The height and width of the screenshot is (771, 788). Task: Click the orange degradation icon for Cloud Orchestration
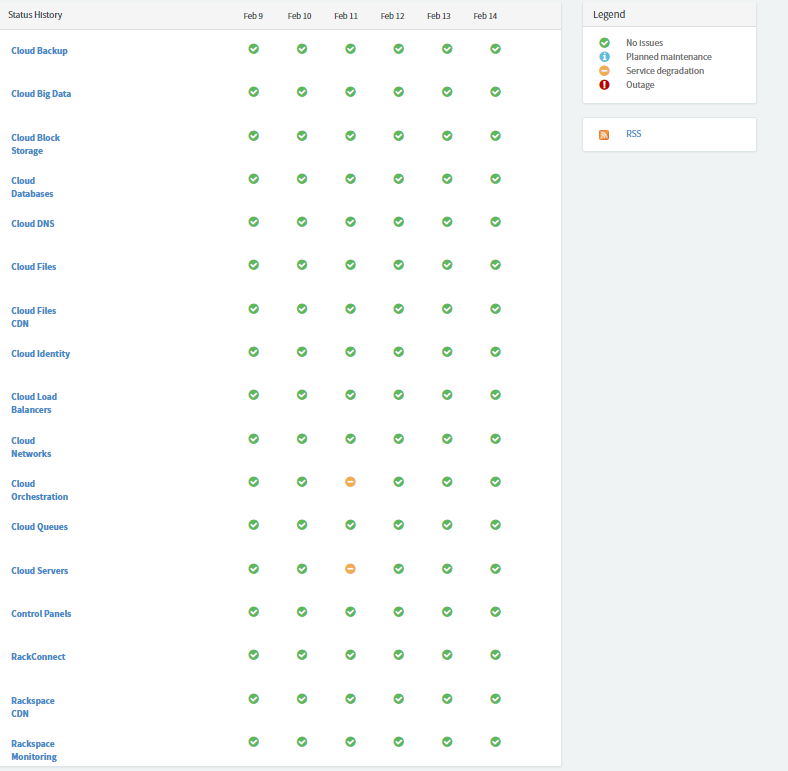pyautogui.click(x=350, y=482)
